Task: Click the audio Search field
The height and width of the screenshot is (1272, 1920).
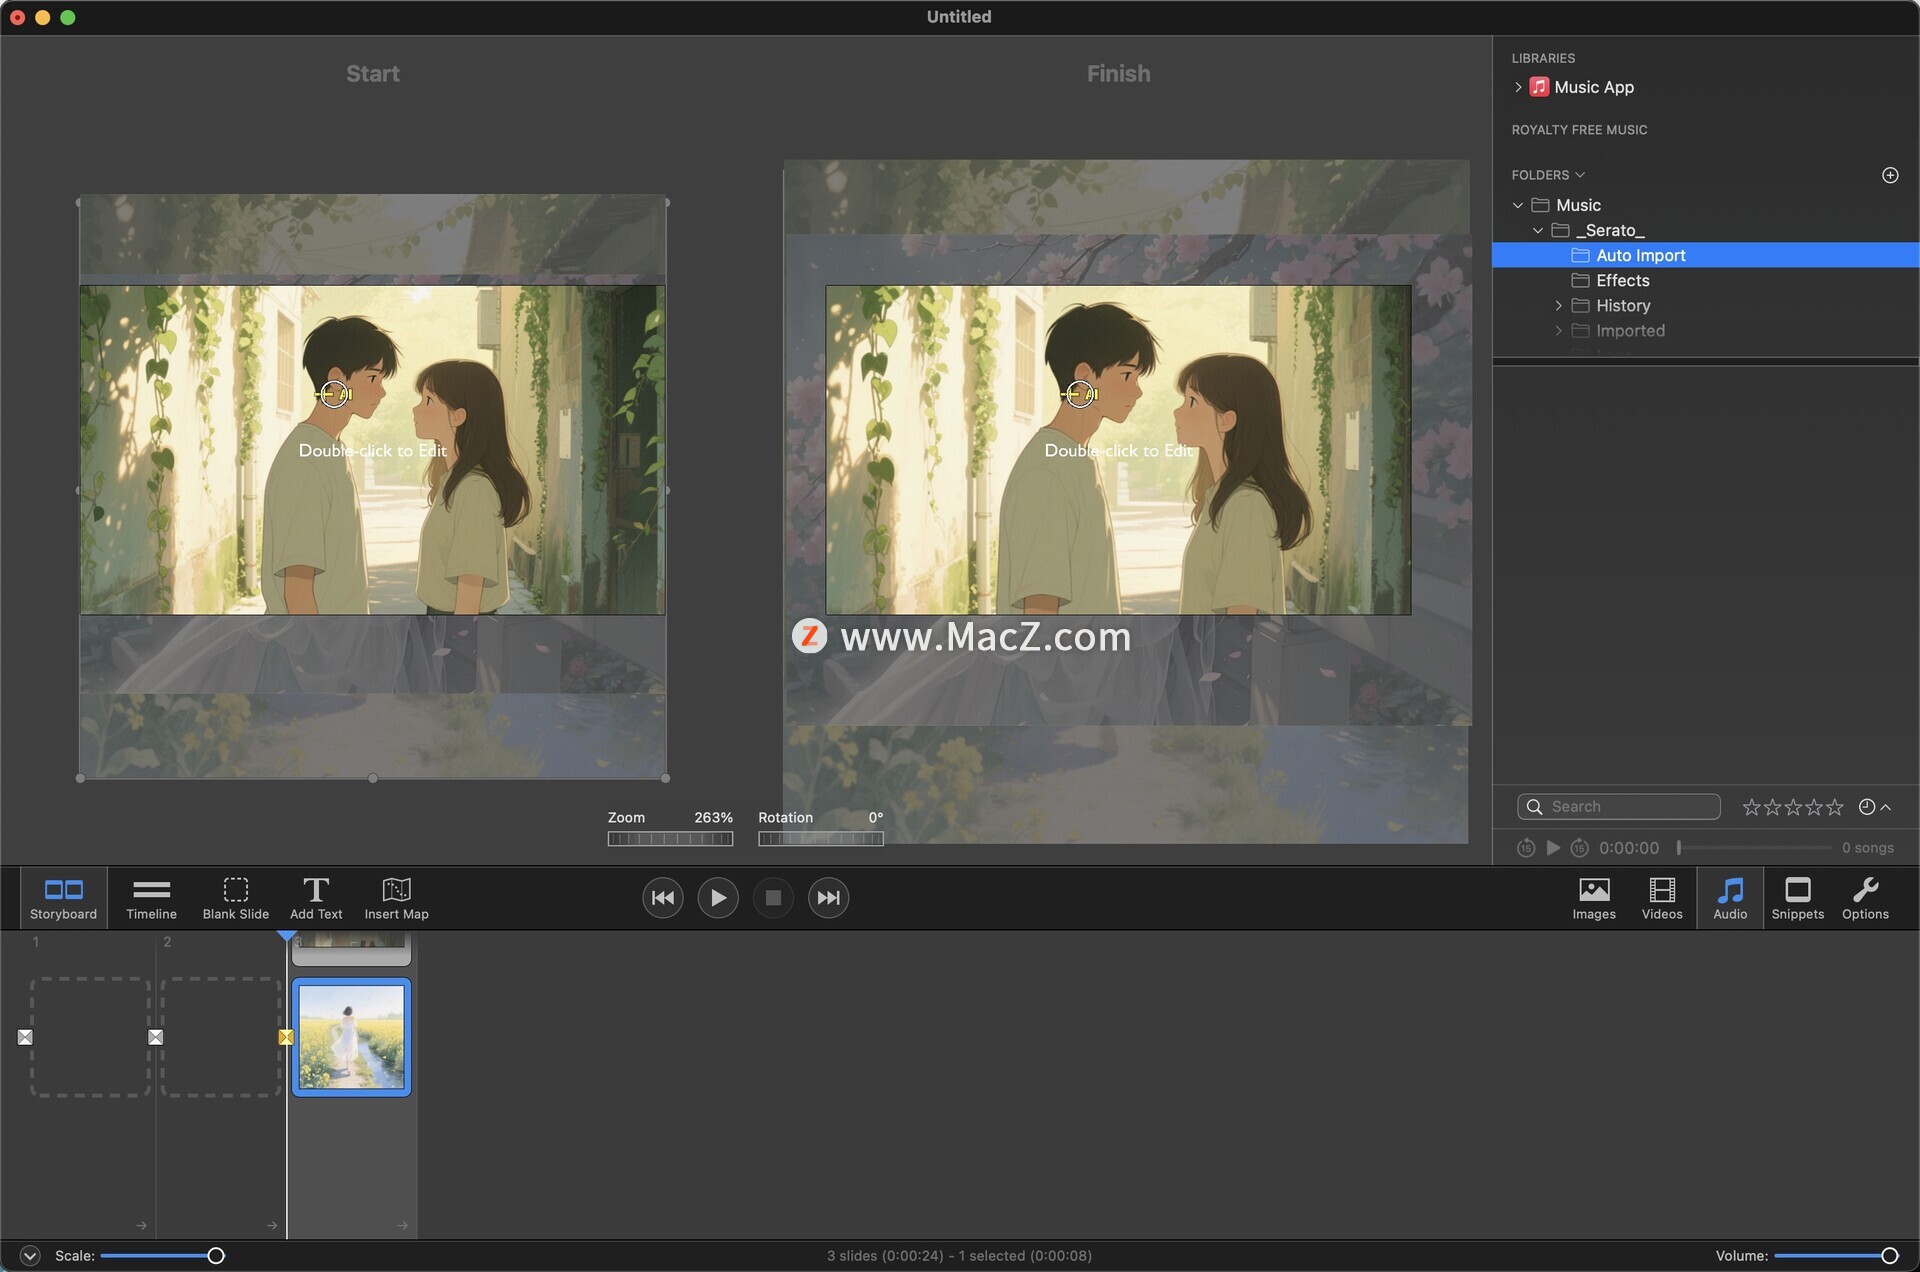Action: (1619, 807)
